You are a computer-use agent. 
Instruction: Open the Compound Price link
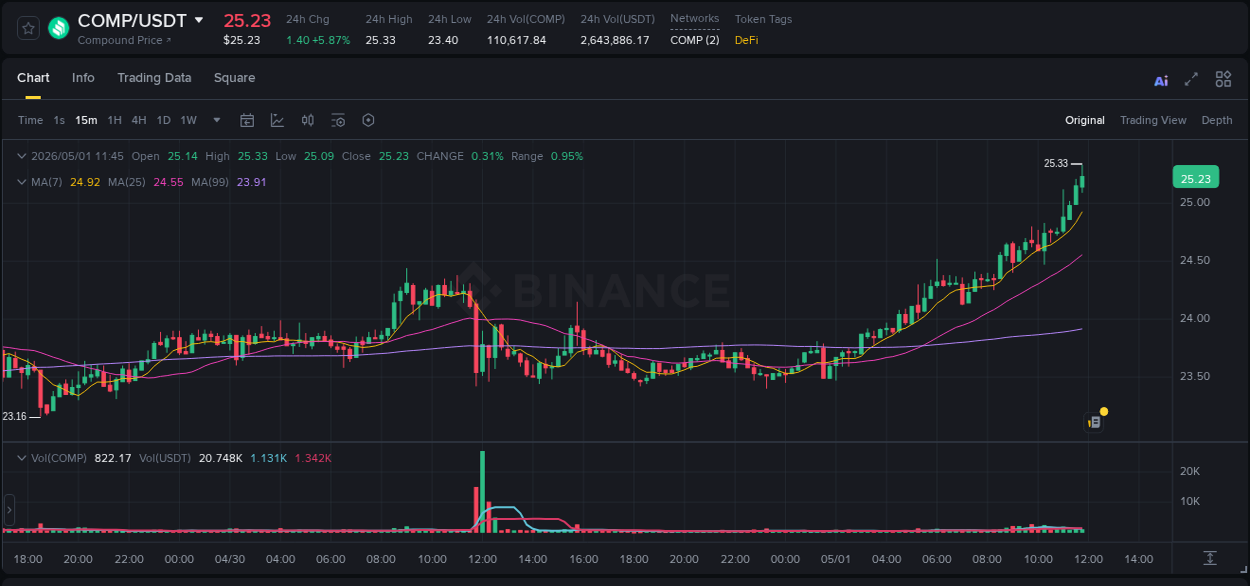tap(124, 40)
